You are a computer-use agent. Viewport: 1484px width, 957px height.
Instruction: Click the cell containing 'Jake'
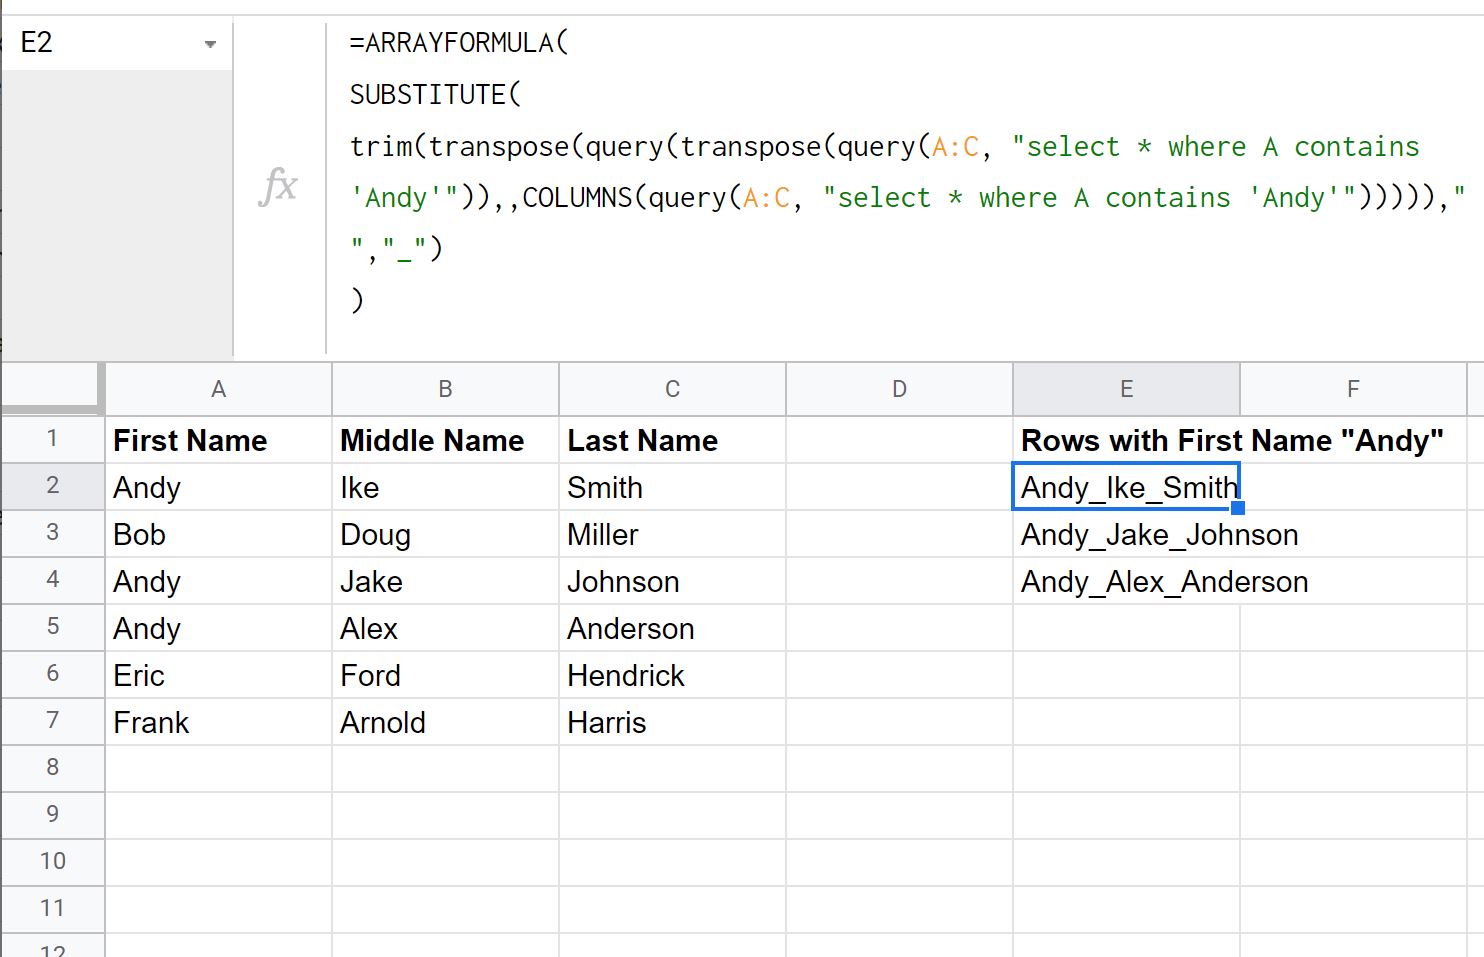point(445,581)
